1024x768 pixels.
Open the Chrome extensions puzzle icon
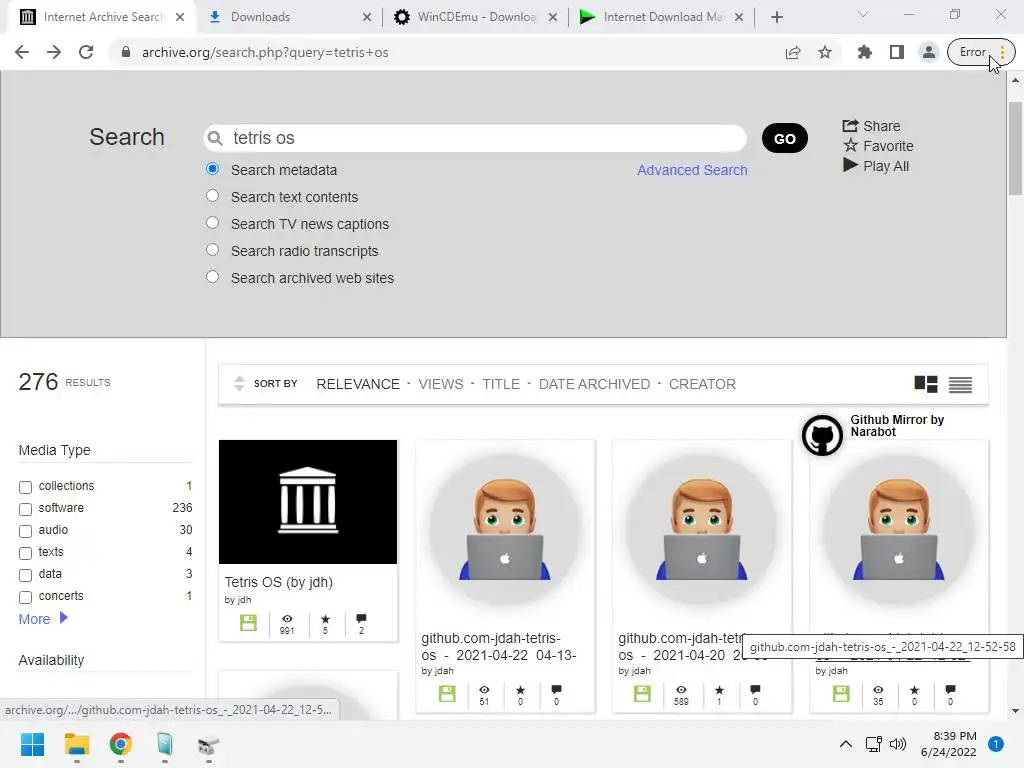point(865,52)
